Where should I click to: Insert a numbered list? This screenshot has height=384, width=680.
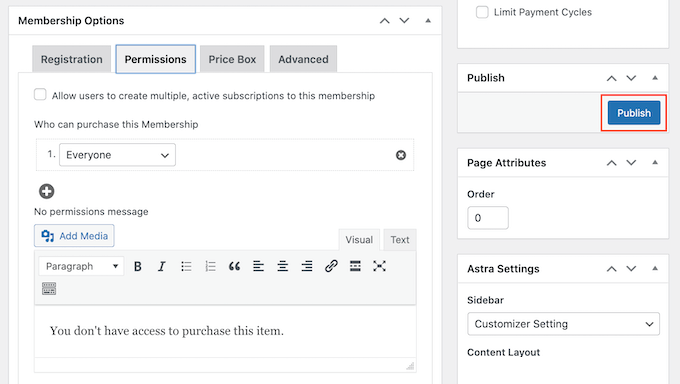pyautogui.click(x=210, y=266)
